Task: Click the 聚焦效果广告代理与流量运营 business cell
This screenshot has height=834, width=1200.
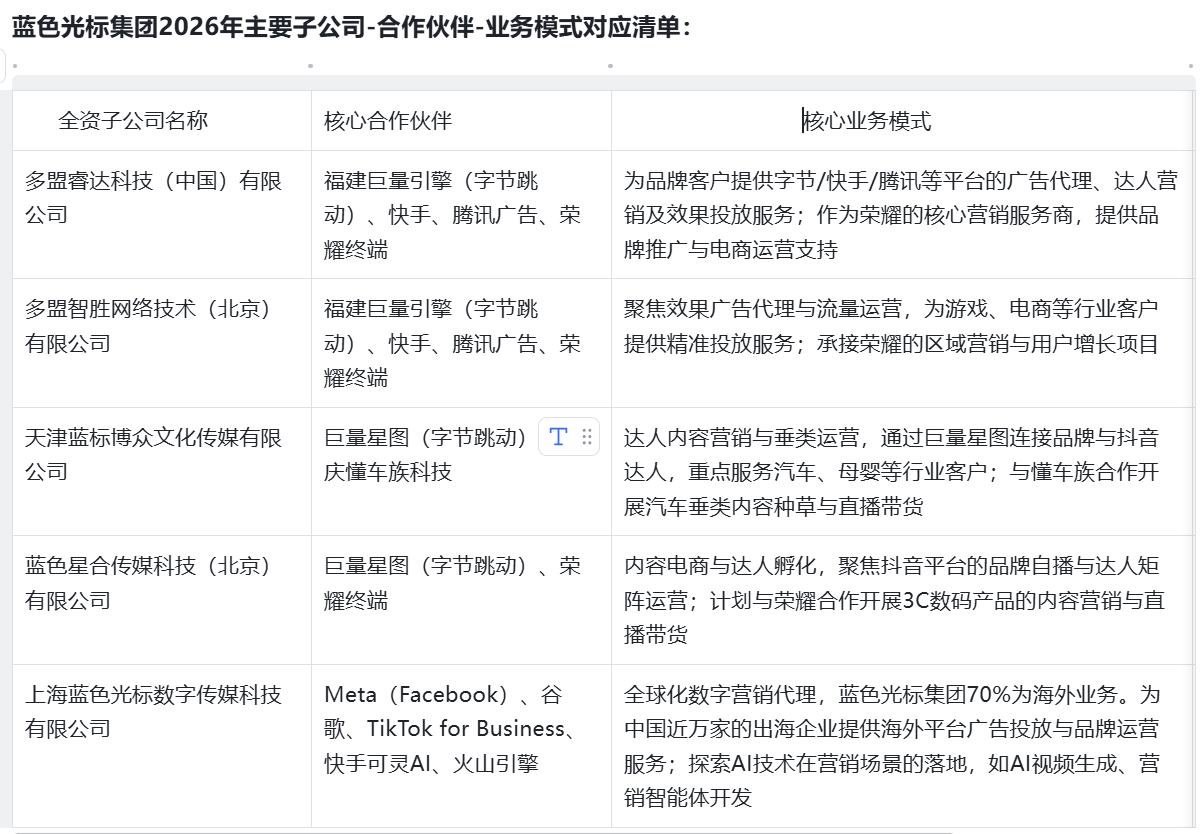Action: [x=903, y=343]
